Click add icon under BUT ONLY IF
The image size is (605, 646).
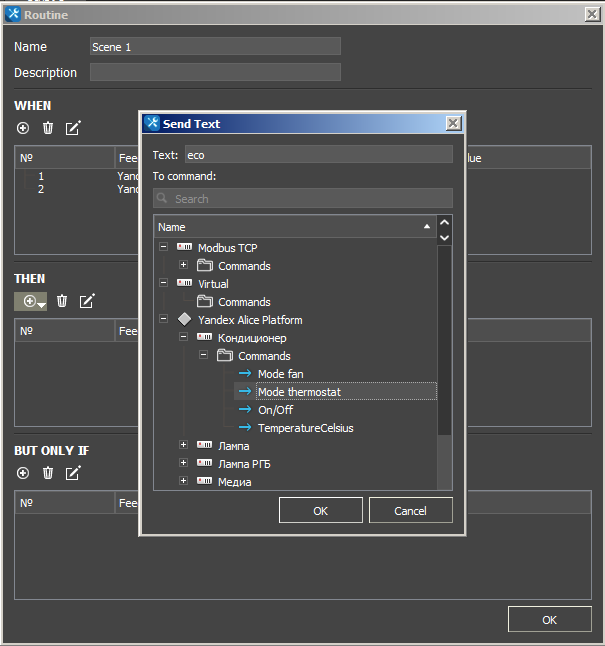tap(23, 473)
